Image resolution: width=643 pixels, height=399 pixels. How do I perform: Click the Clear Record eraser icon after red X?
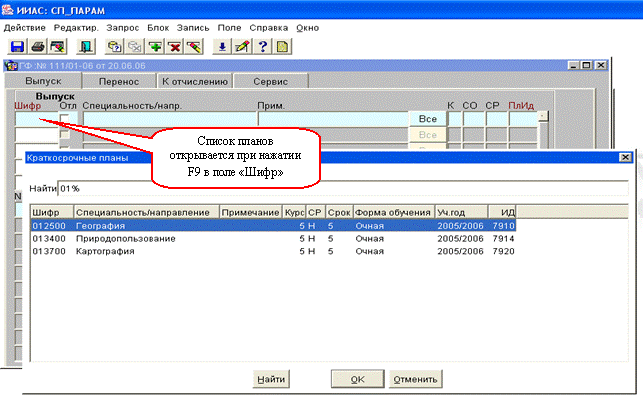point(194,47)
